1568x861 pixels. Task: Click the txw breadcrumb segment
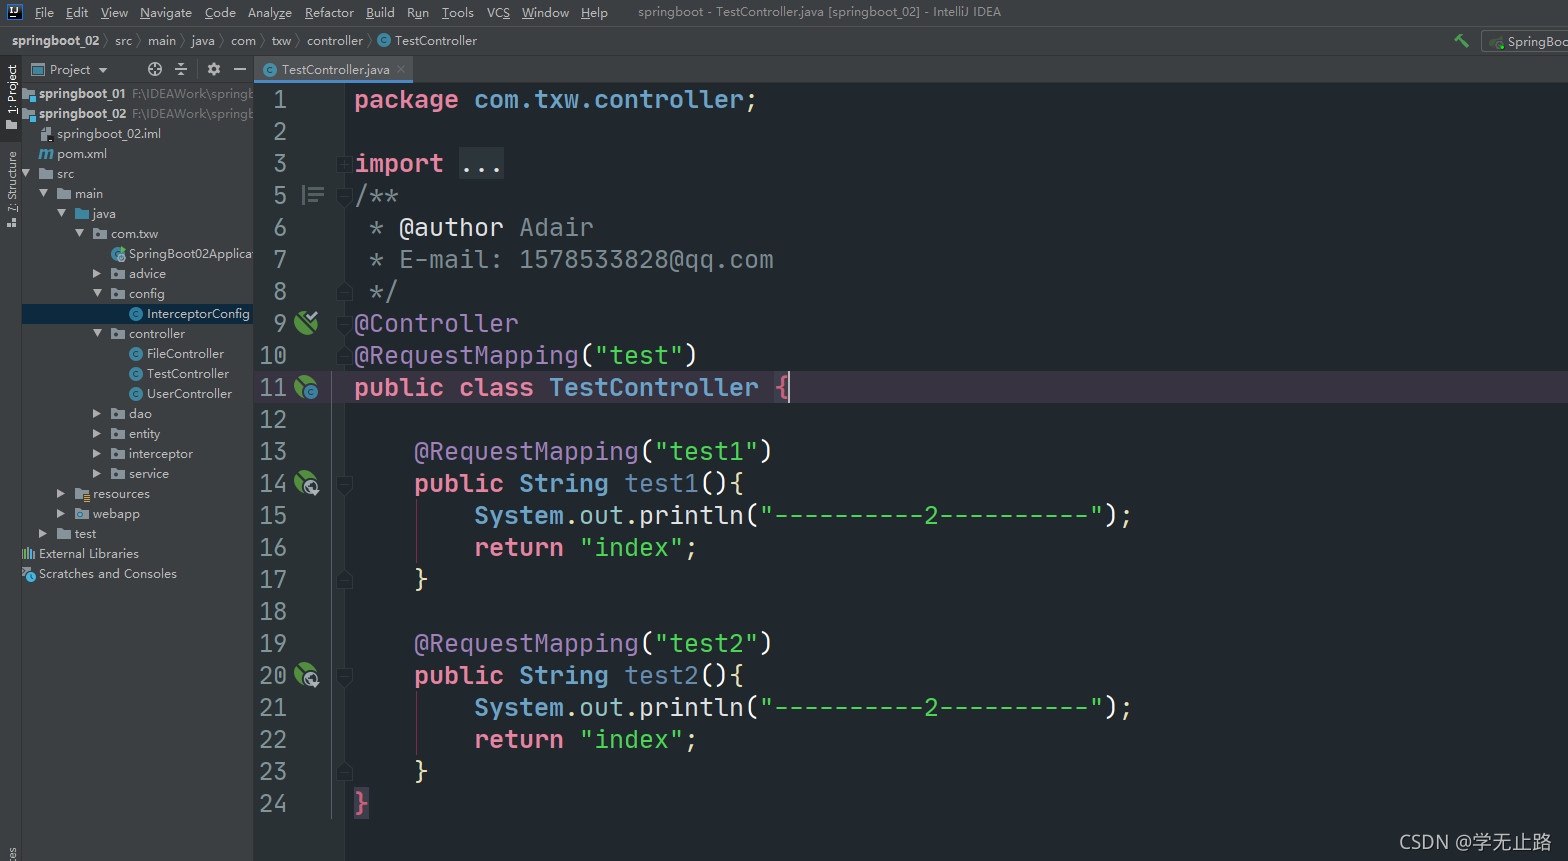pos(281,41)
